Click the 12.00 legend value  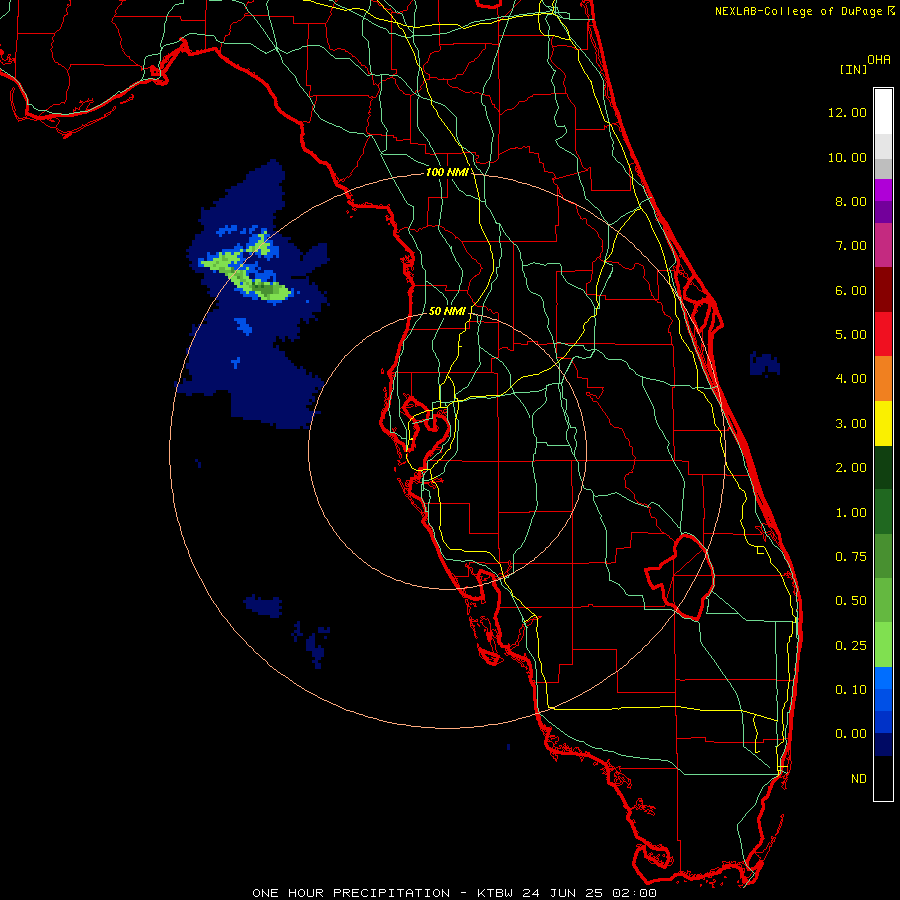(847, 112)
